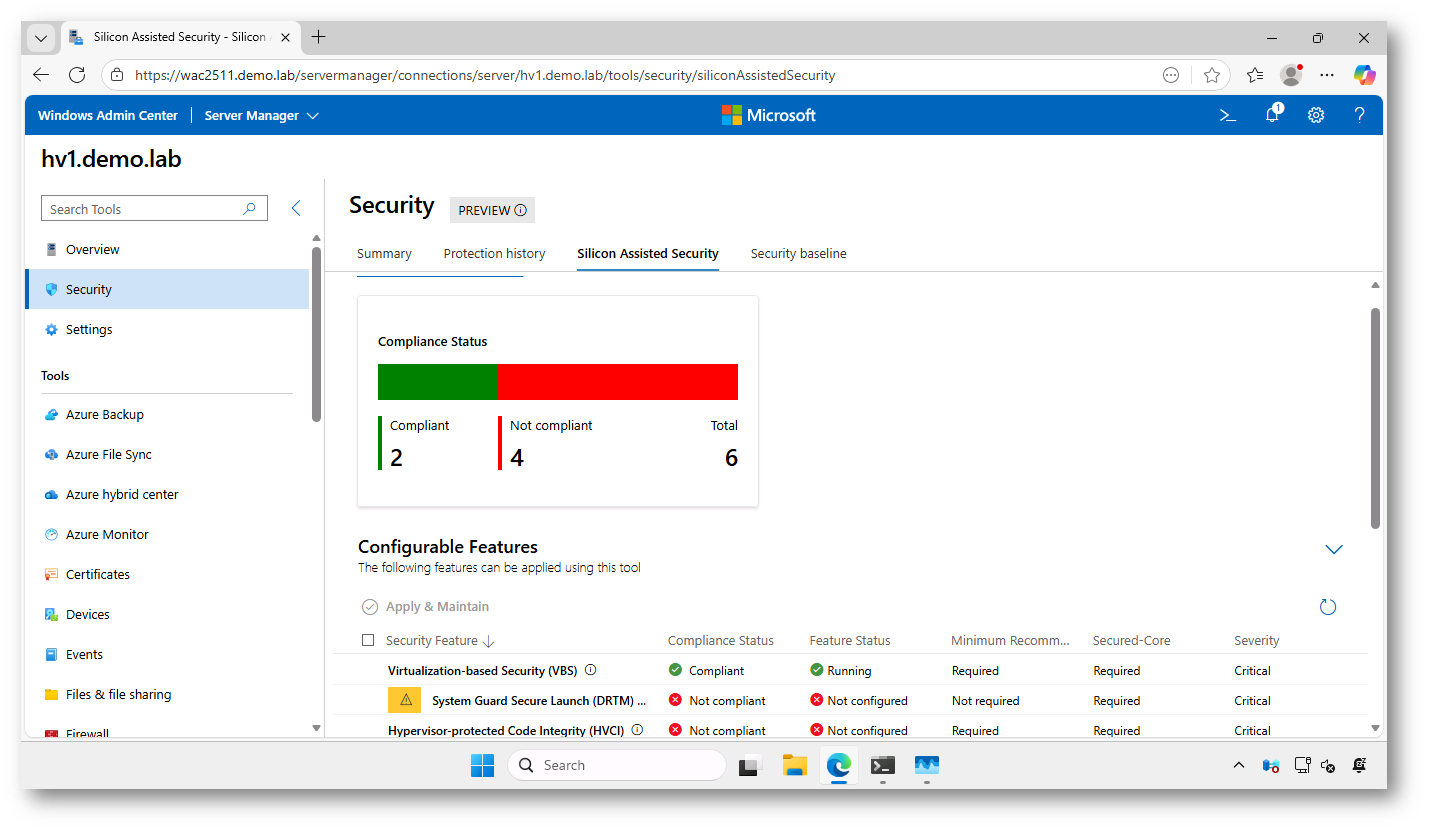Click the help question mark icon
The height and width of the screenshot is (831, 1429).
(1359, 115)
